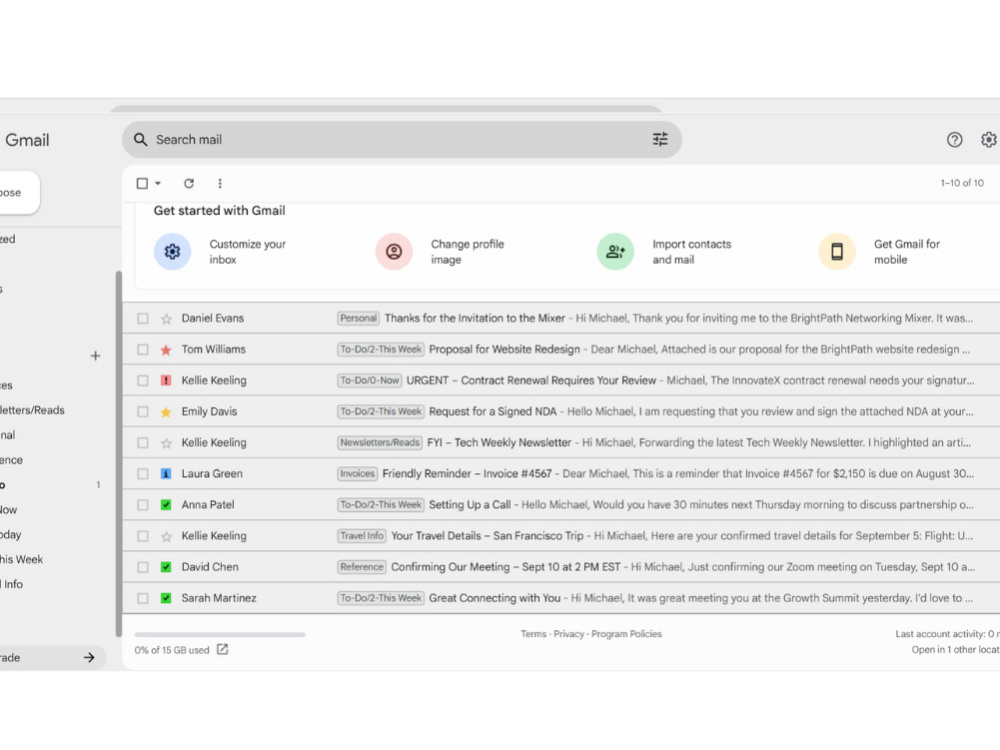Open the Travel Info label in sidebar
This screenshot has height=750, width=1000.
11,584
